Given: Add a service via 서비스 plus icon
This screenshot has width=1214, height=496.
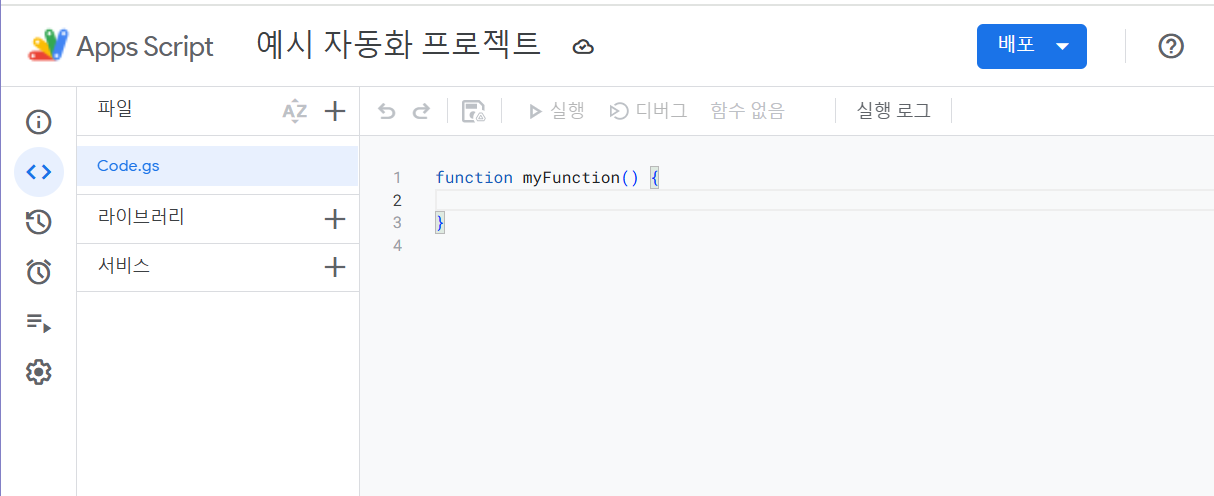Looking at the screenshot, I should click(335, 267).
